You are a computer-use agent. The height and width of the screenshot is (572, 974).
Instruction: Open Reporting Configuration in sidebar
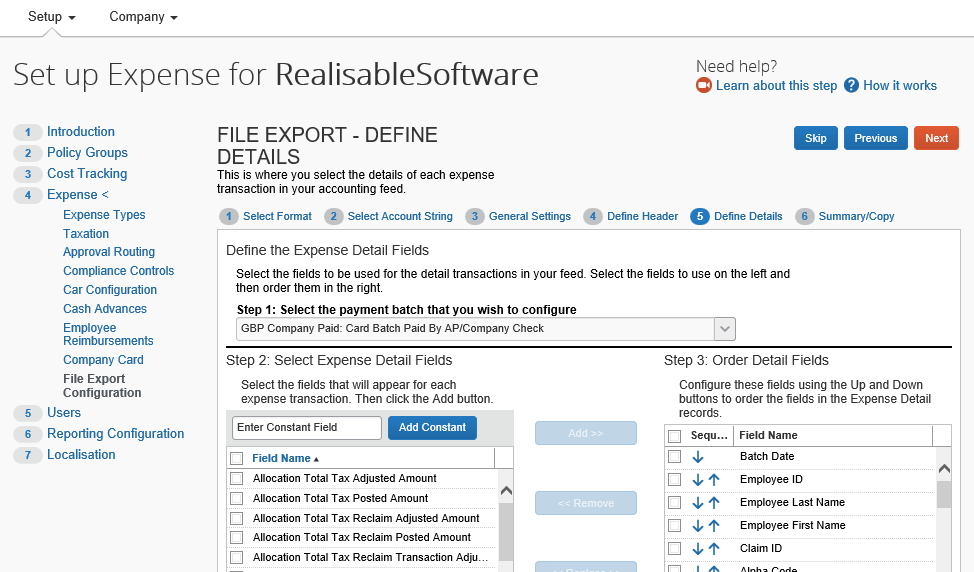pyautogui.click(x=115, y=434)
